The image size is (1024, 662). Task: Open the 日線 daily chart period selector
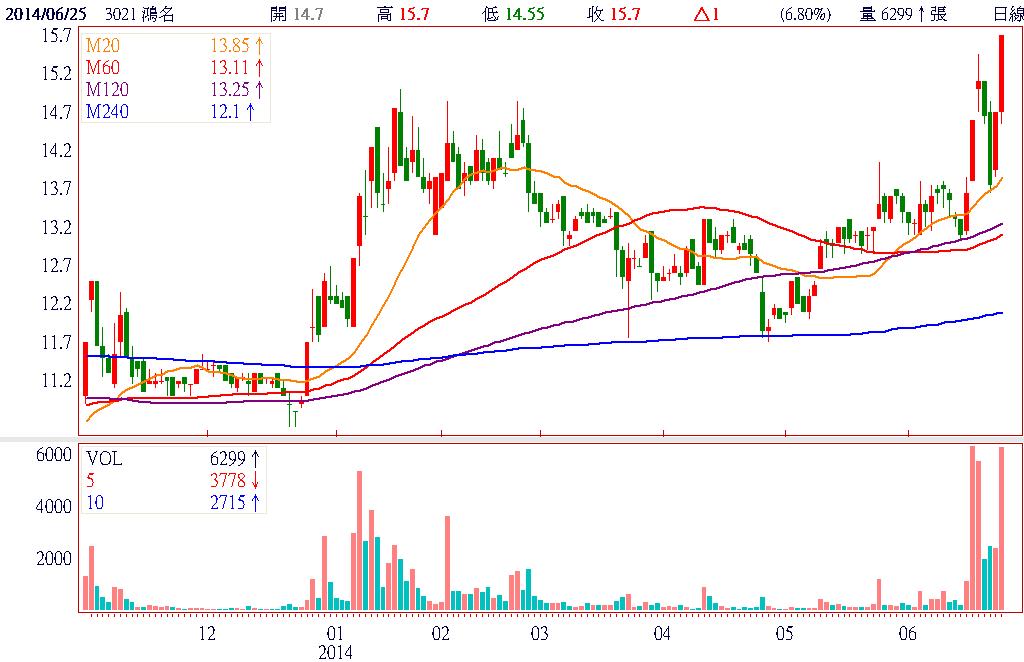coord(1007,14)
